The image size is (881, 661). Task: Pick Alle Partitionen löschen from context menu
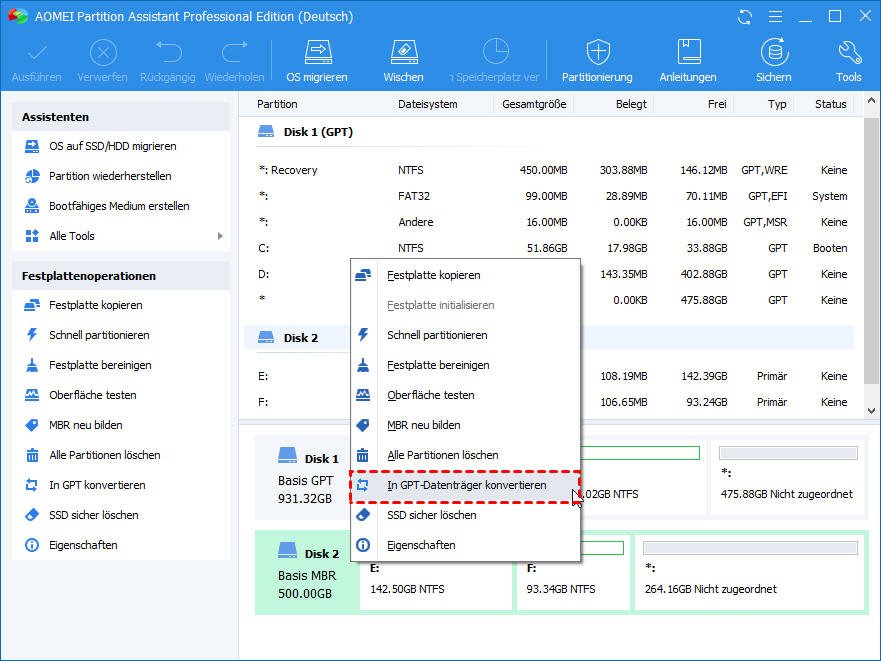tap(442, 455)
